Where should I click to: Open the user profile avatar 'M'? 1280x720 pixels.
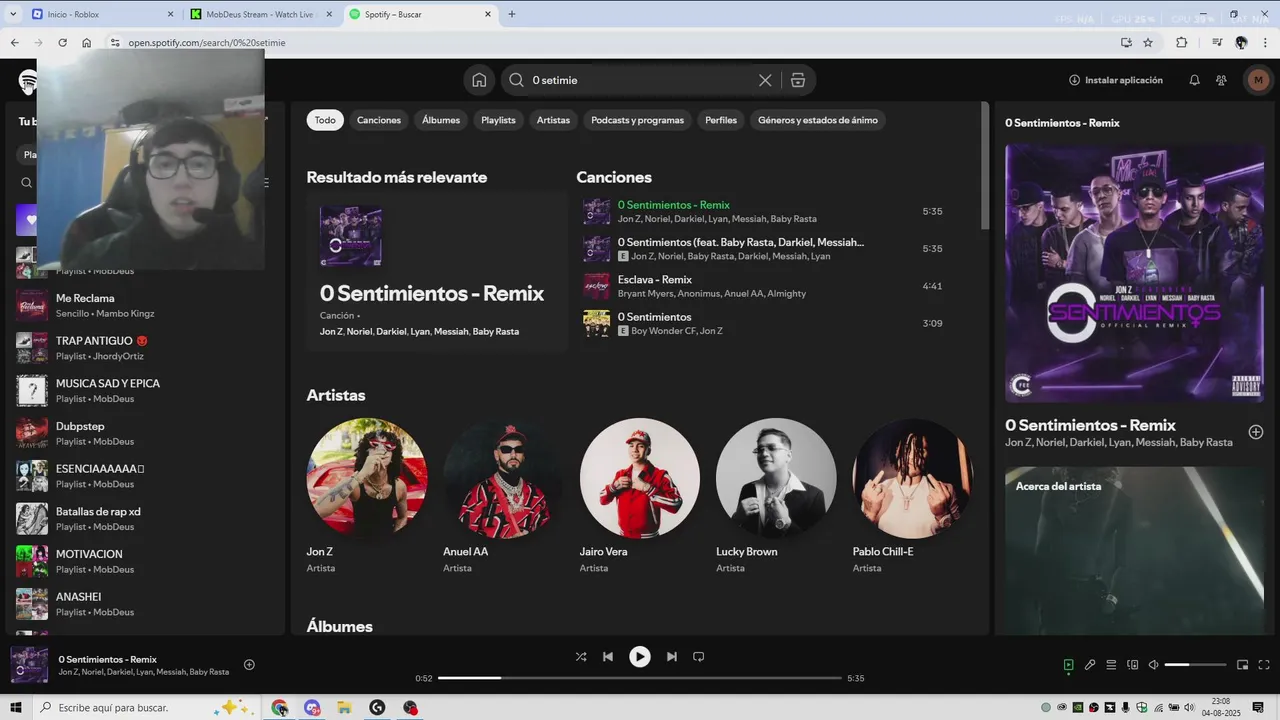click(1258, 80)
